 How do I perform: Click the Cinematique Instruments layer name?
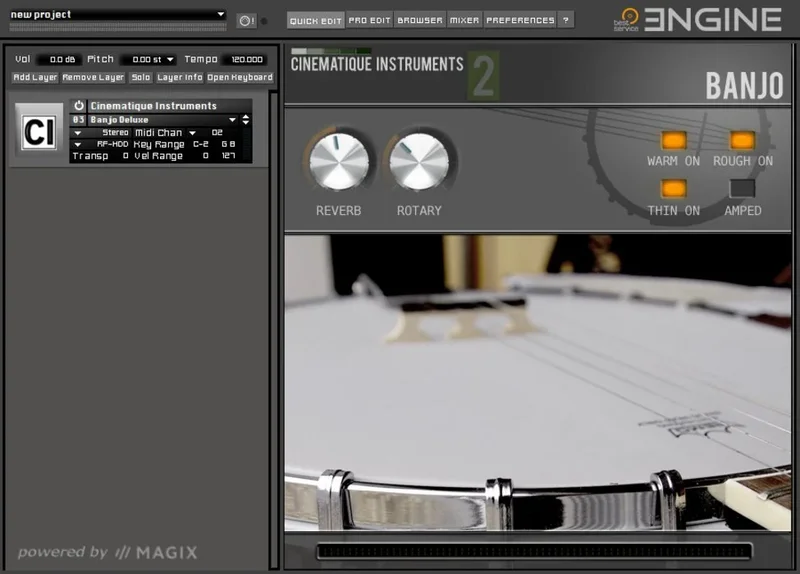(154, 106)
